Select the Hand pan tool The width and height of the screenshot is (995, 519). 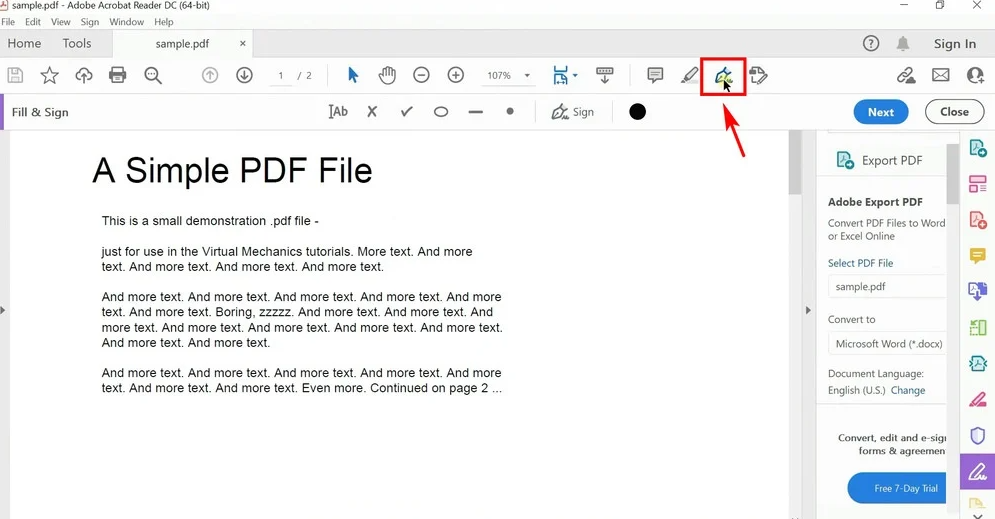pyautogui.click(x=387, y=75)
